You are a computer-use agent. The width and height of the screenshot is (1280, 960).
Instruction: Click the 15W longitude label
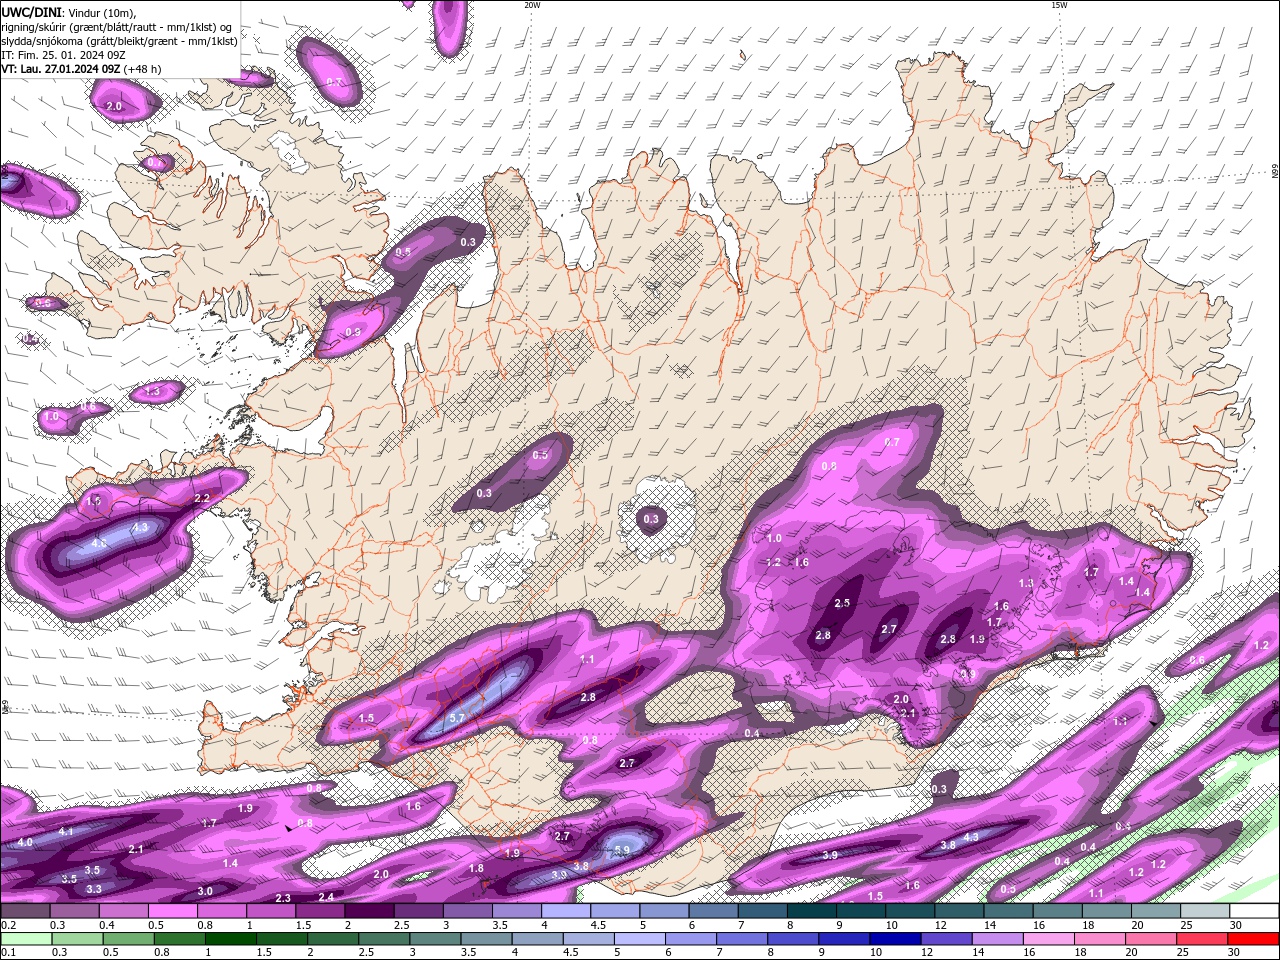coord(1059,5)
